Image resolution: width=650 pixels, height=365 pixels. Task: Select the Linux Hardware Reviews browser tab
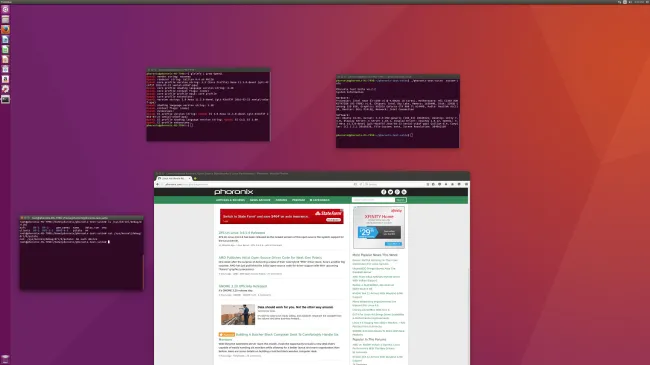(x=173, y=178)
